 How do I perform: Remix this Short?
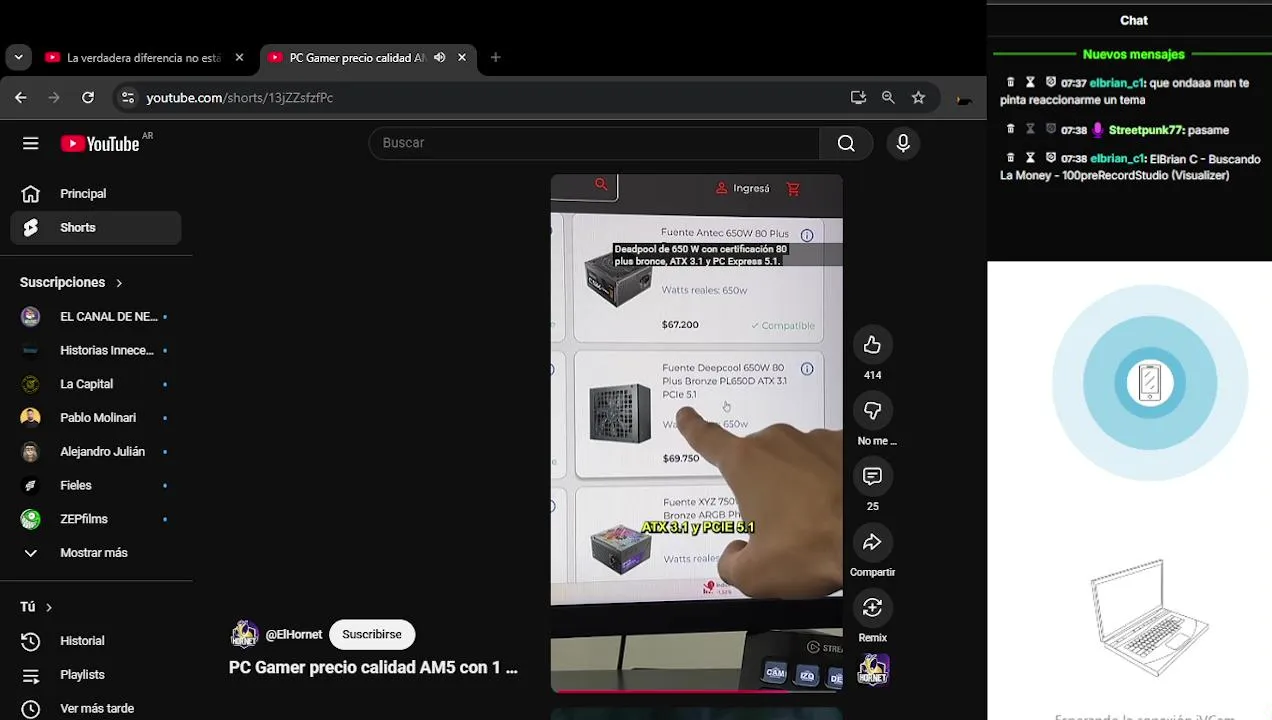(872, 608)
